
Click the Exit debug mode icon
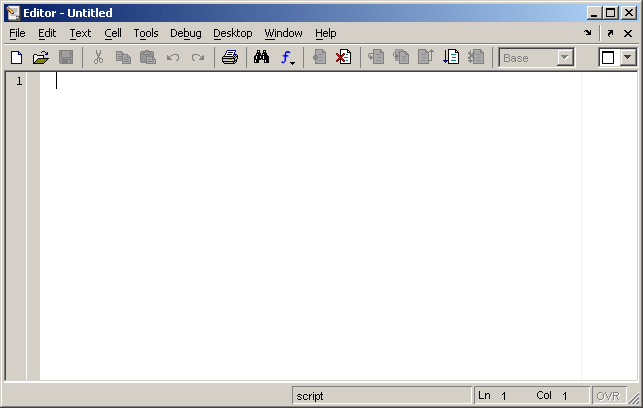476,57
